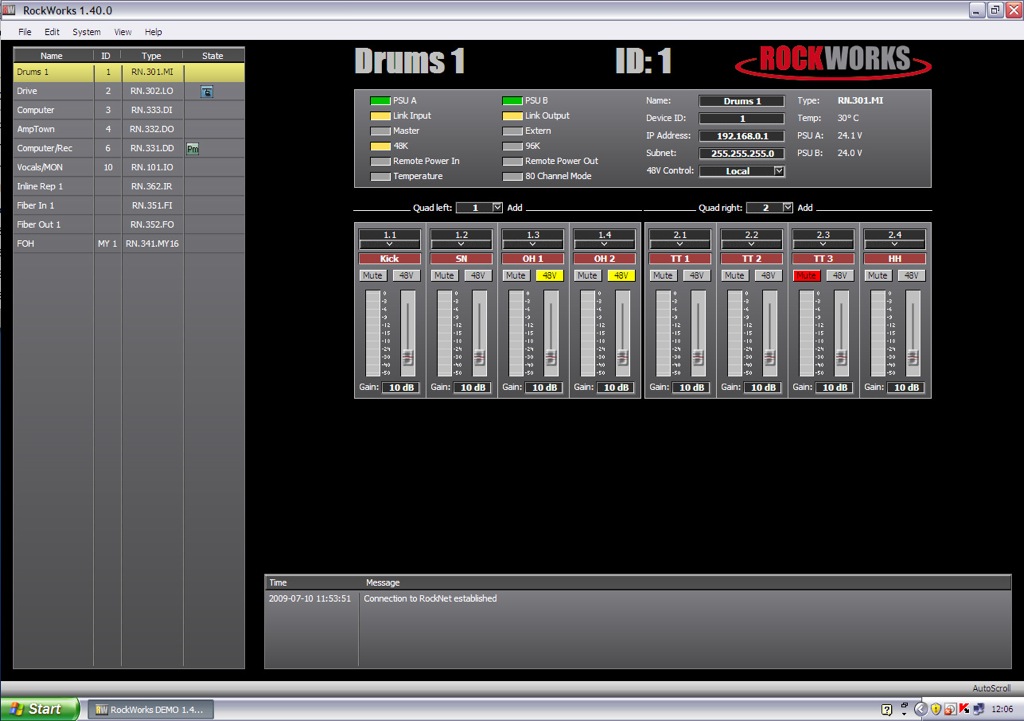The image size is (1024, 721).
Task: Click the 48K sample rate indicator
Action: point(380,146)
